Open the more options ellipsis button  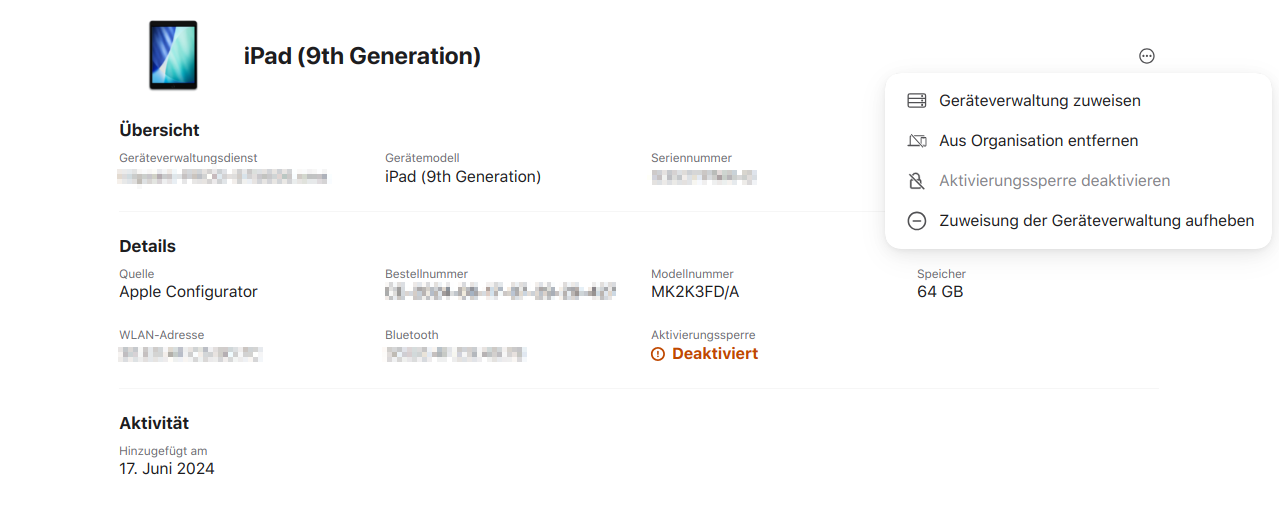tap(1147, 56)
